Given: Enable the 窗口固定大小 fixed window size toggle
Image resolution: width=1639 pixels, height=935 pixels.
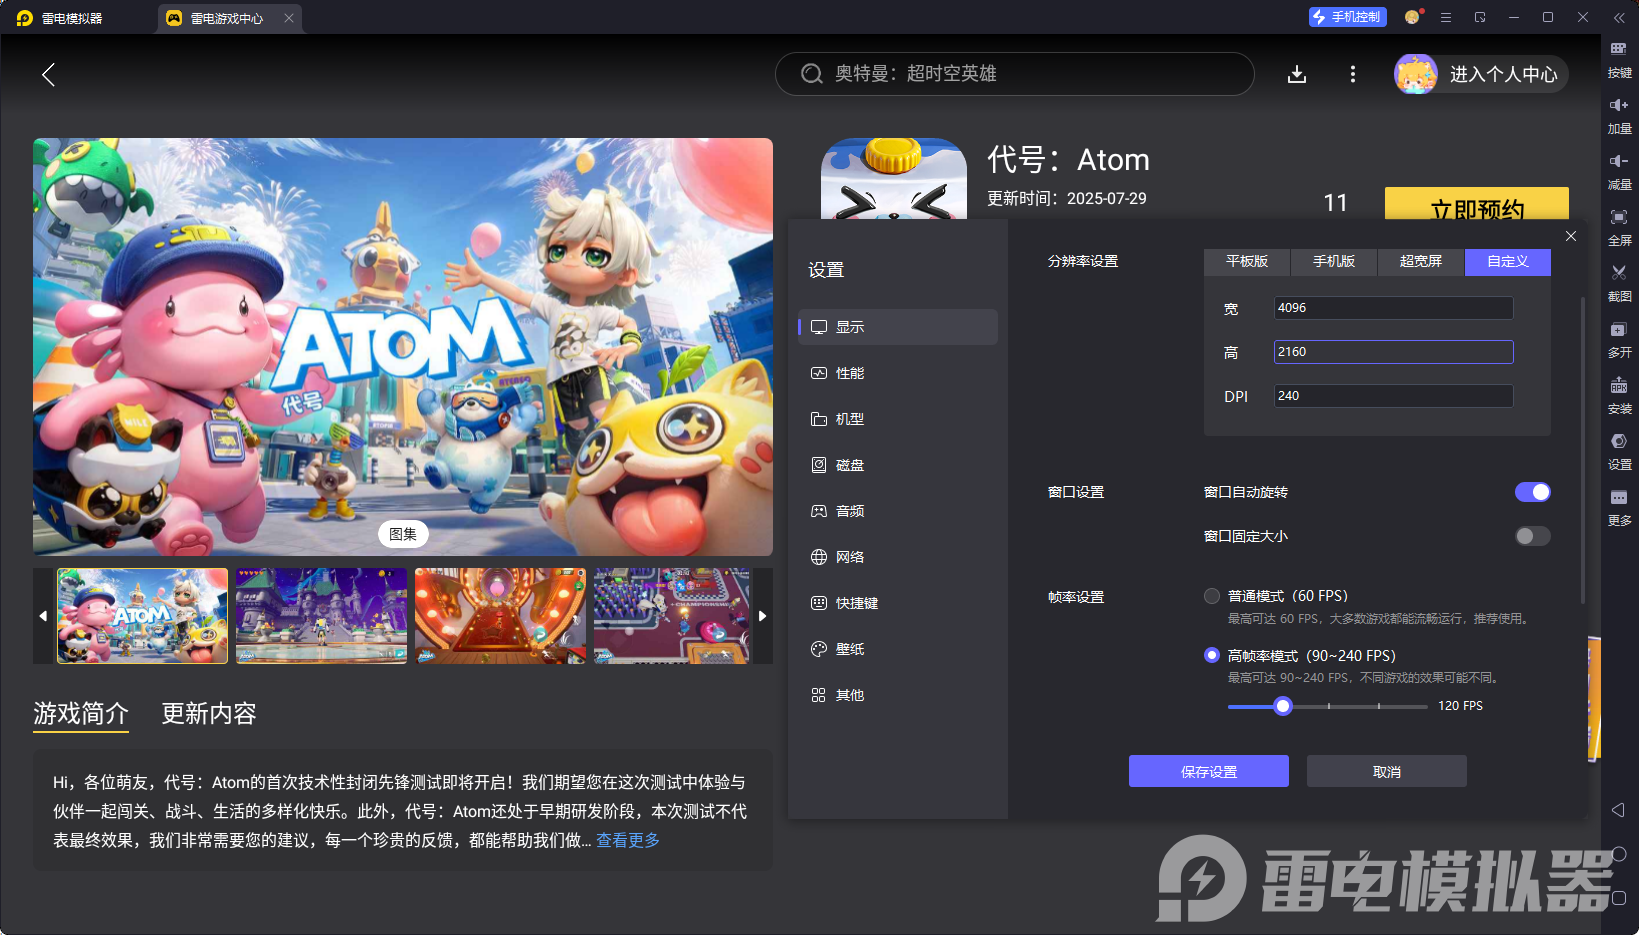Looking at the screenshot, I should (1532, 536).
